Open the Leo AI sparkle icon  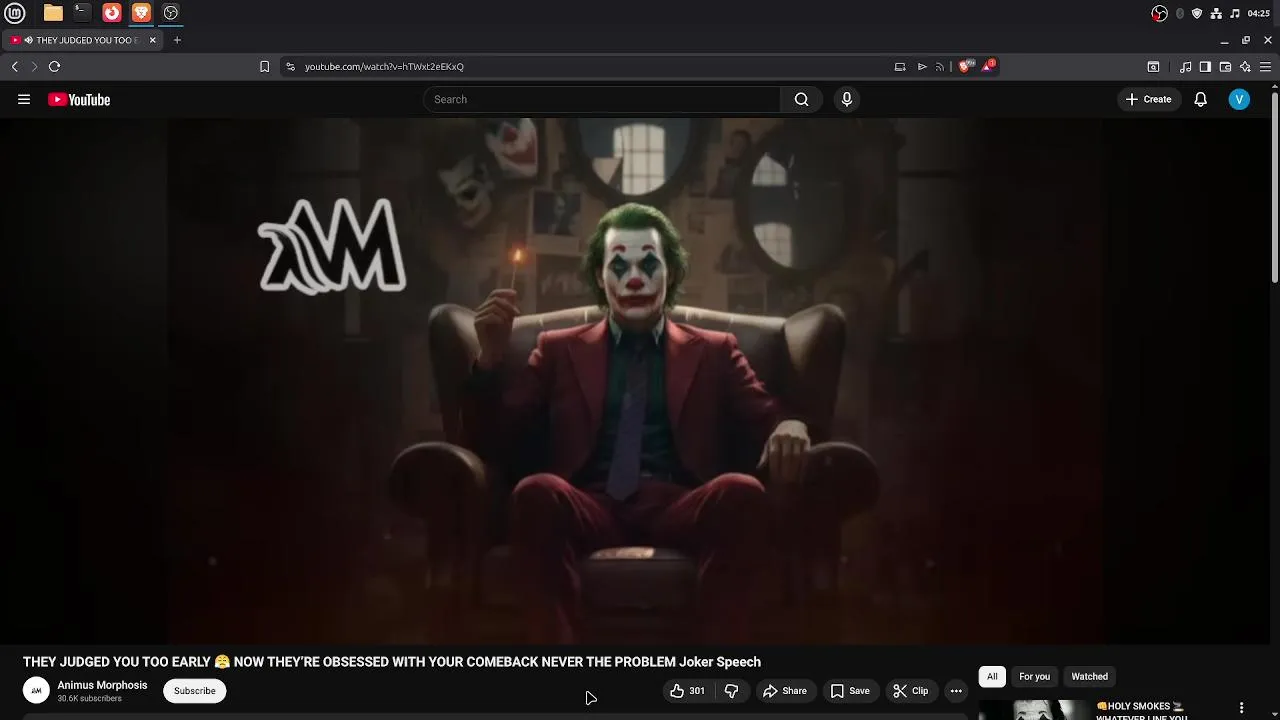[1245, 66]
